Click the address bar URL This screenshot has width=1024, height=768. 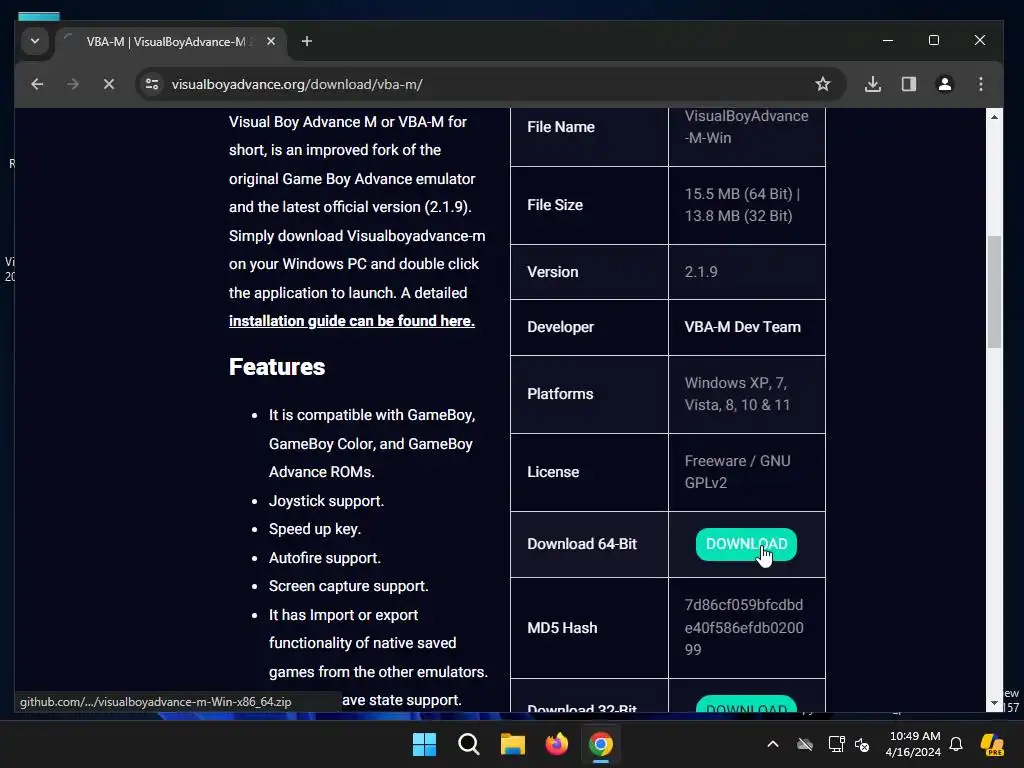point(297,84)
